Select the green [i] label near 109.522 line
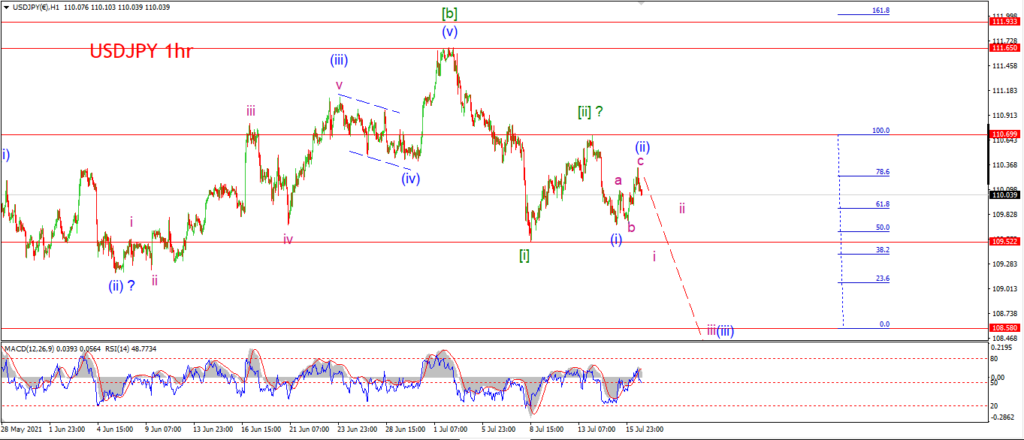Image resolution: width=1024 pixels, height=440 pixels. pyautogui.click(x=524, y=255)
